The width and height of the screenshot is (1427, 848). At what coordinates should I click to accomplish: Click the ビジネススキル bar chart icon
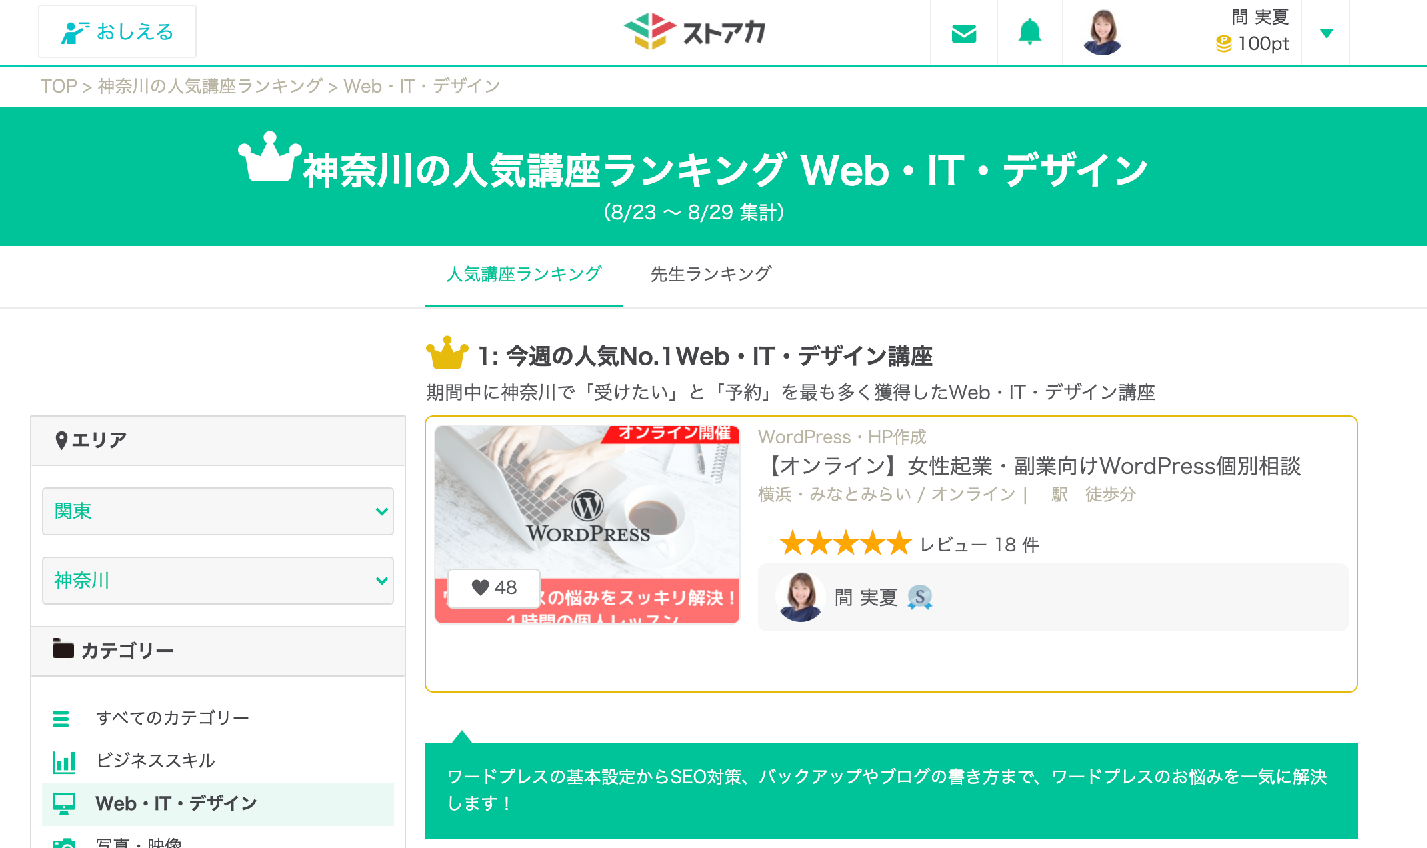tap(64, 762)
